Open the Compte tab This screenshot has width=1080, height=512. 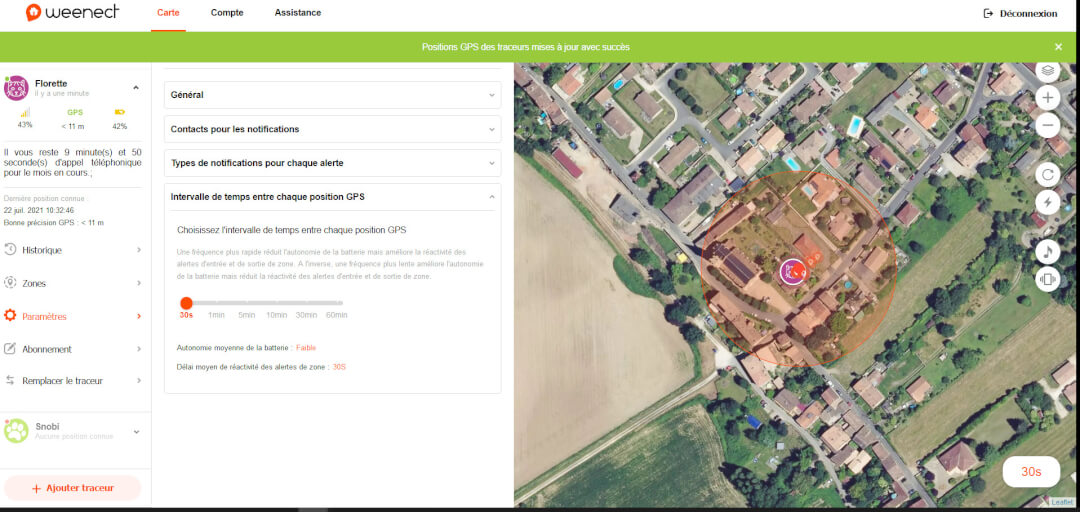coord(227,13)
